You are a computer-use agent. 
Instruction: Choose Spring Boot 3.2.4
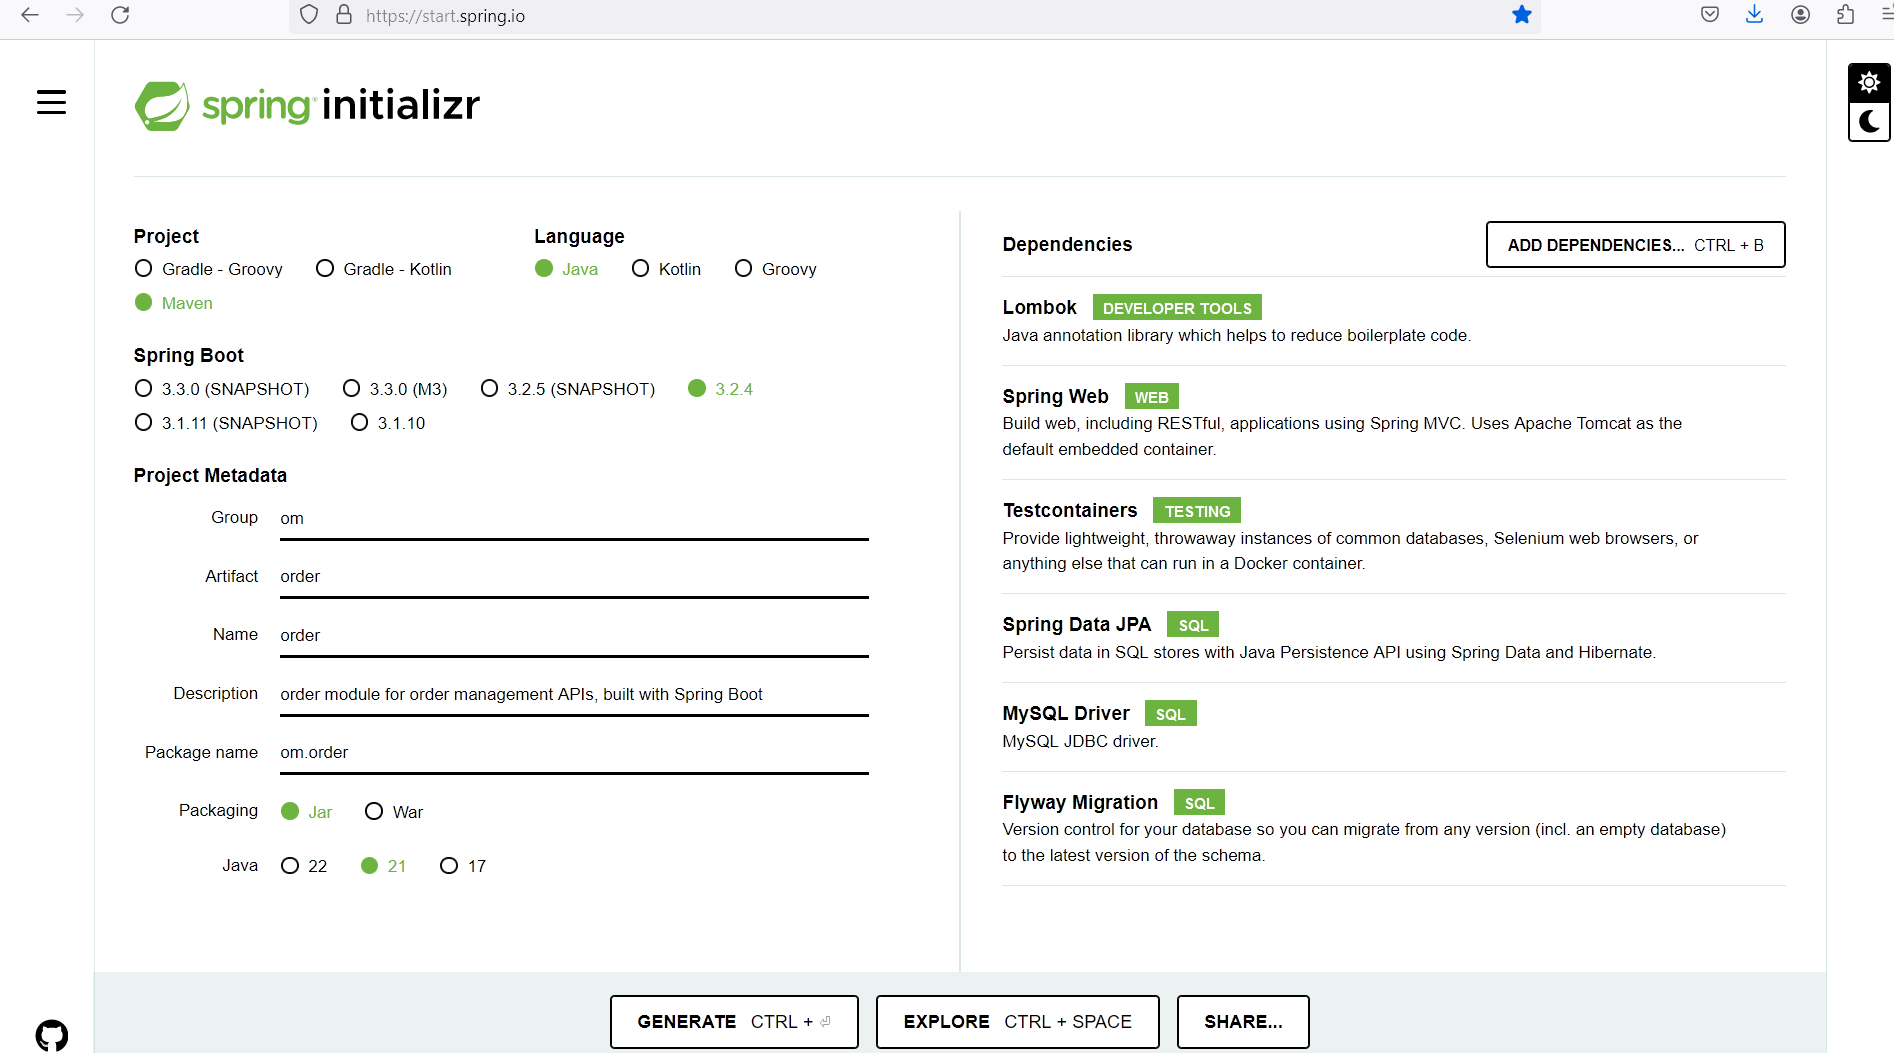[721, 389]
